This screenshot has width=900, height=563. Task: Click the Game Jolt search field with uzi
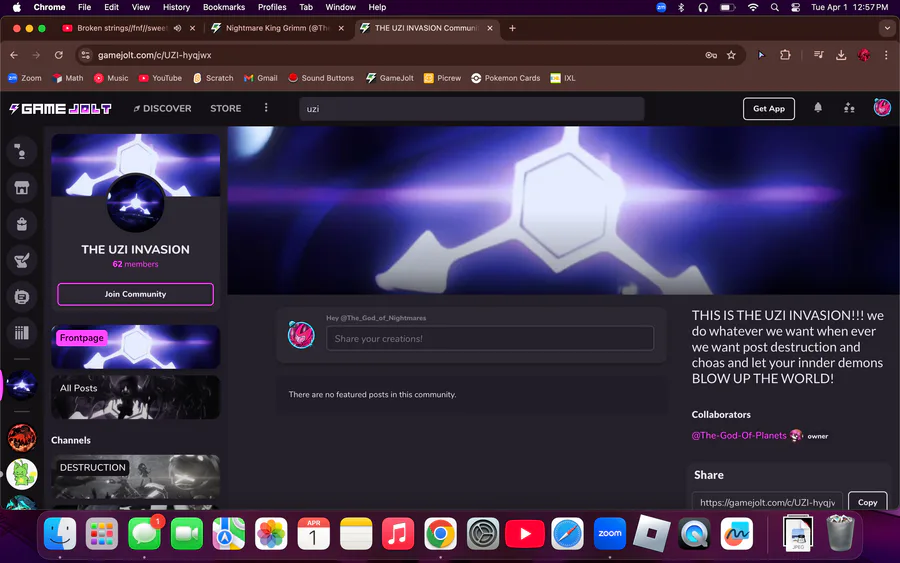pos(471,108)
